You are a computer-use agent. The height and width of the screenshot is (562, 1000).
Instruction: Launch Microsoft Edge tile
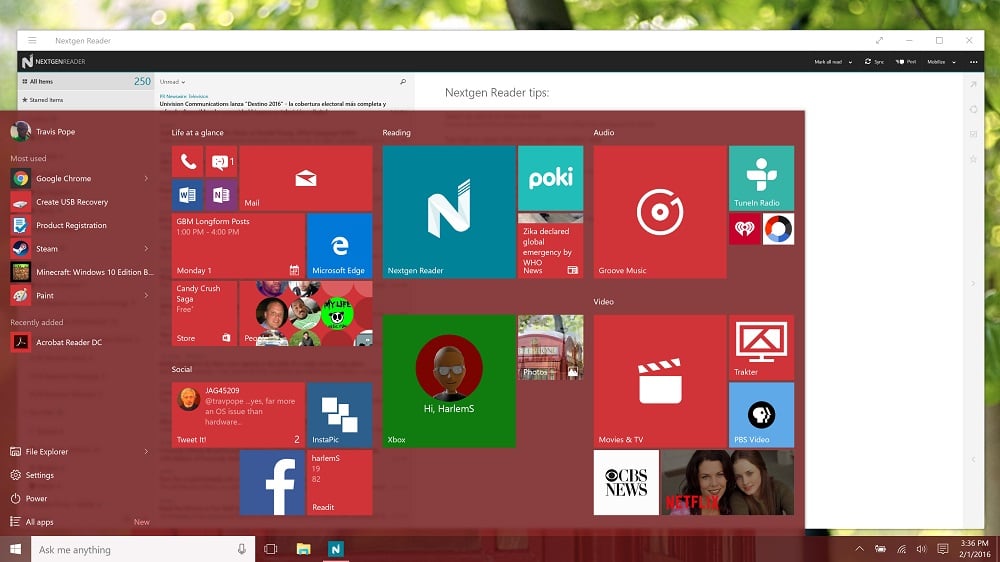339,246
